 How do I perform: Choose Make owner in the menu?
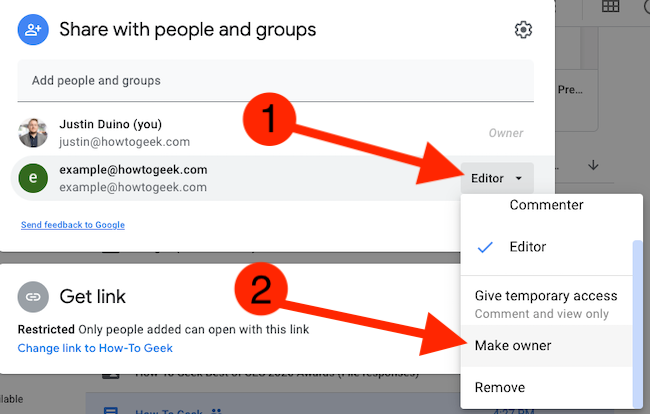click(x=546, y=346)
